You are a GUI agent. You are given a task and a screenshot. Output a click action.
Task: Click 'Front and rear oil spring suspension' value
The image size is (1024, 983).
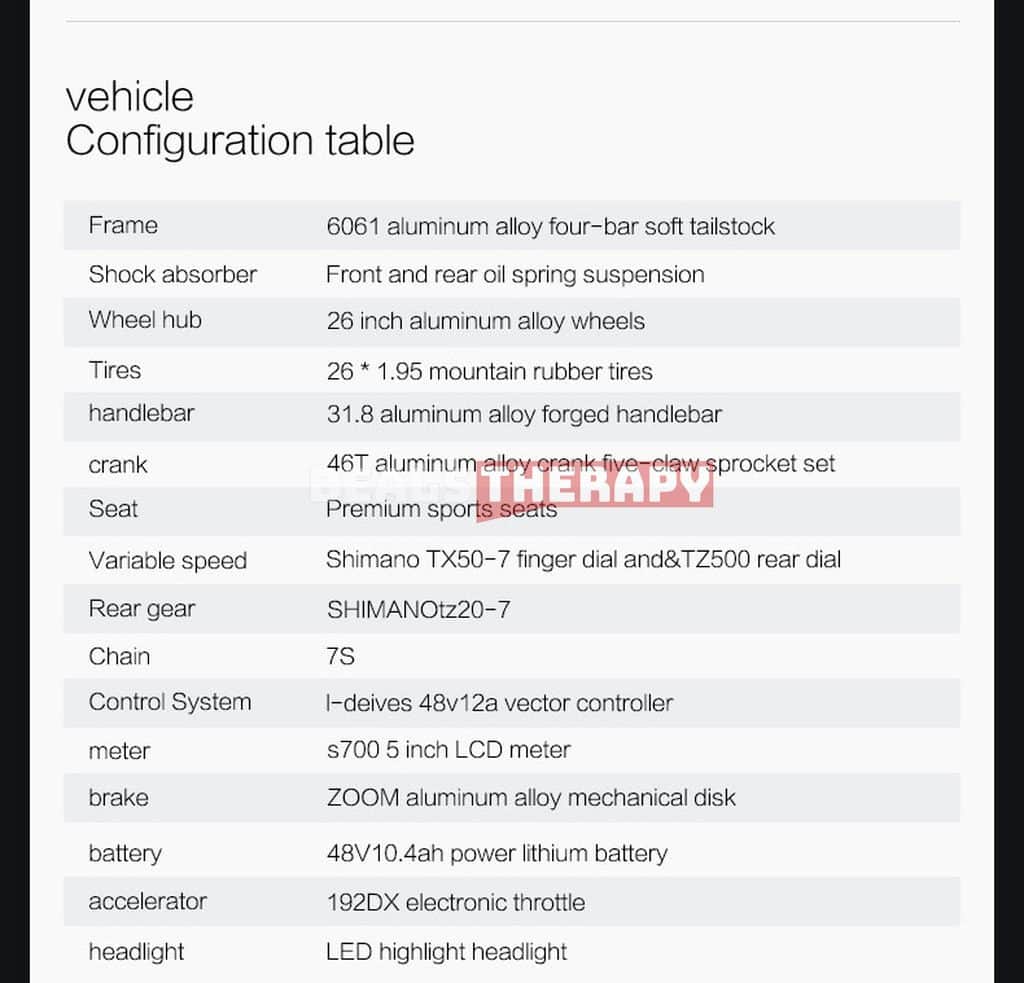515,275
